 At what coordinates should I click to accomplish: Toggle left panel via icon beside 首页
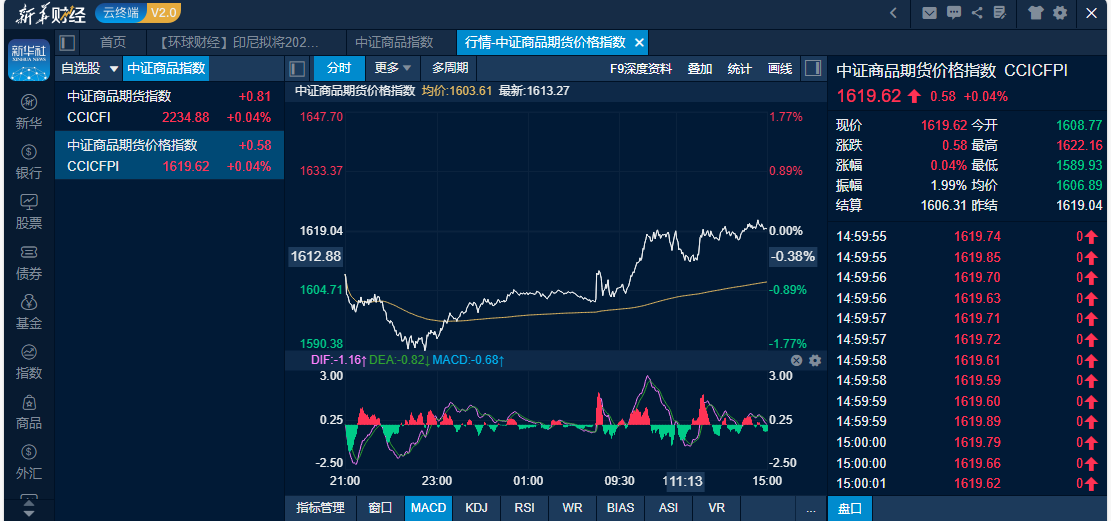coord(67,42)
